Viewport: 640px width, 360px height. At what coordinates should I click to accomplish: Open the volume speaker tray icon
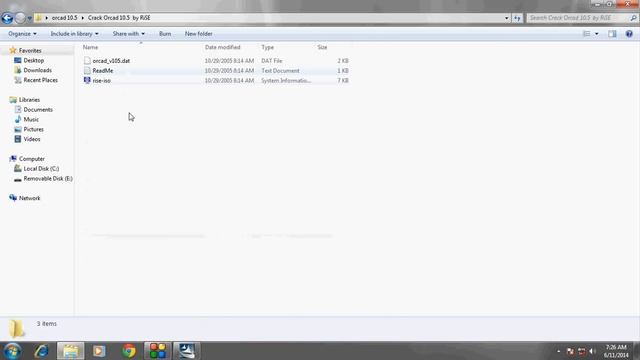pos(592,351)
